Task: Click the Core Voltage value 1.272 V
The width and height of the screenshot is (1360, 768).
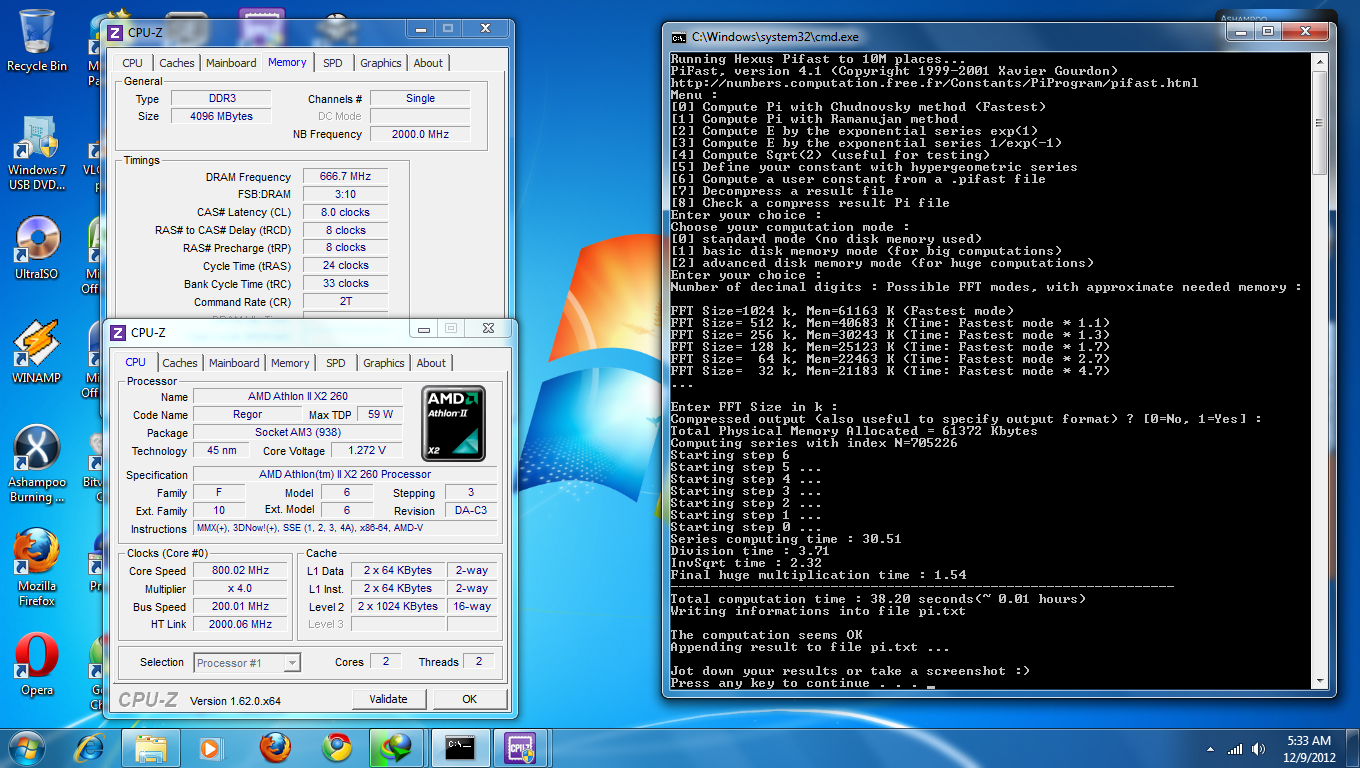Action: coord(366,451)
